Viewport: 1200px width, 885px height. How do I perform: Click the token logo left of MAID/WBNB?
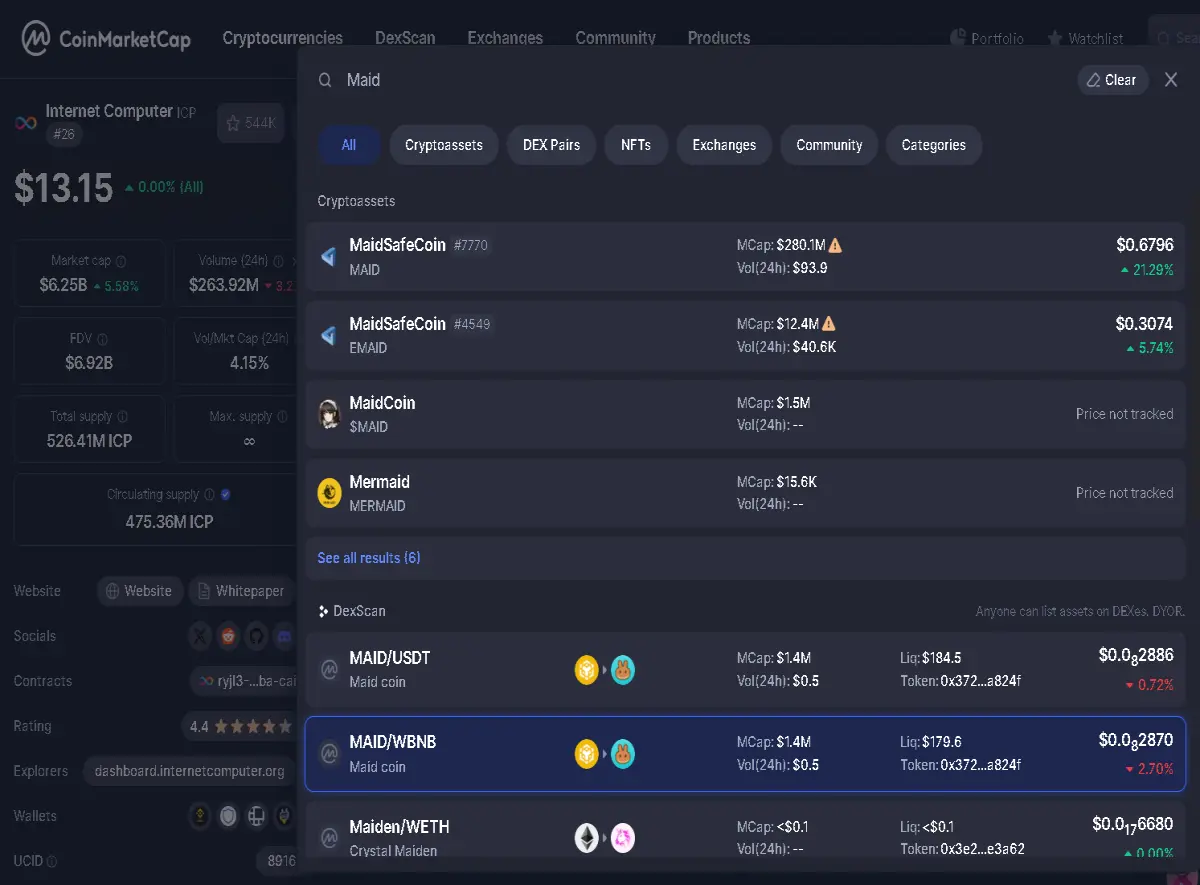(329, 754)
